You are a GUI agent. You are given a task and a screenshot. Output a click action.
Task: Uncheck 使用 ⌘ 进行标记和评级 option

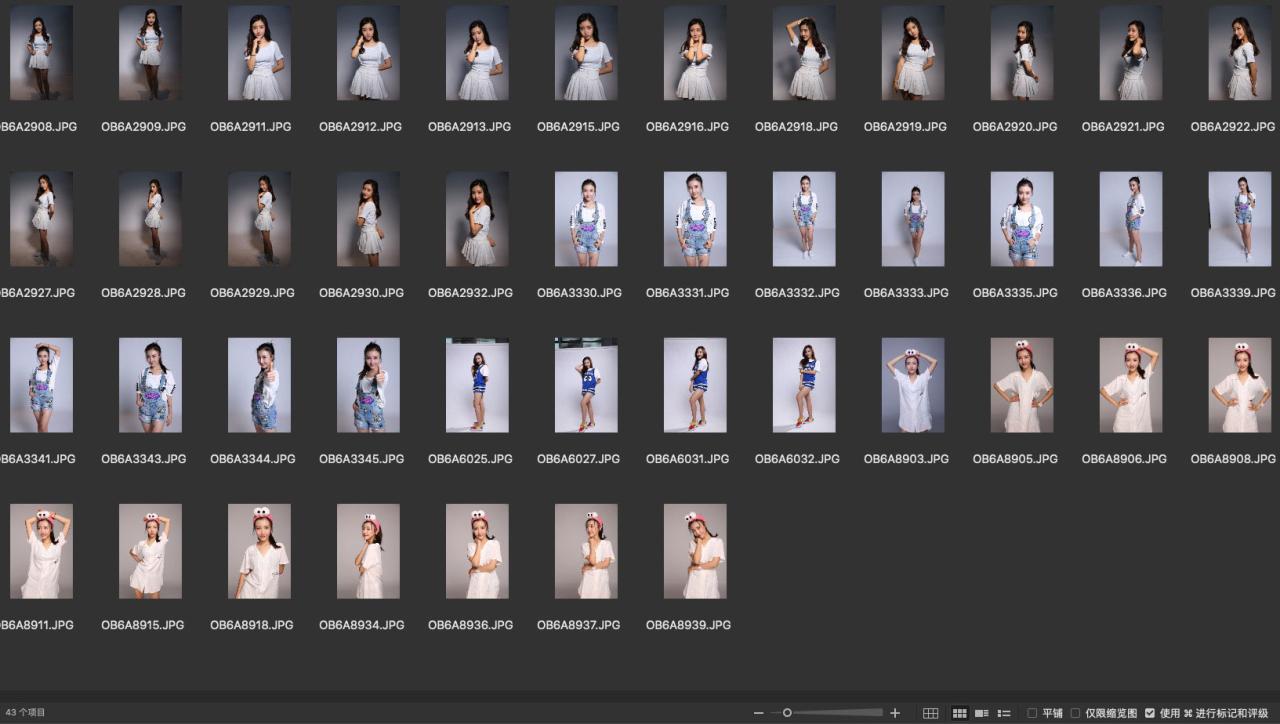[1150, 713]
